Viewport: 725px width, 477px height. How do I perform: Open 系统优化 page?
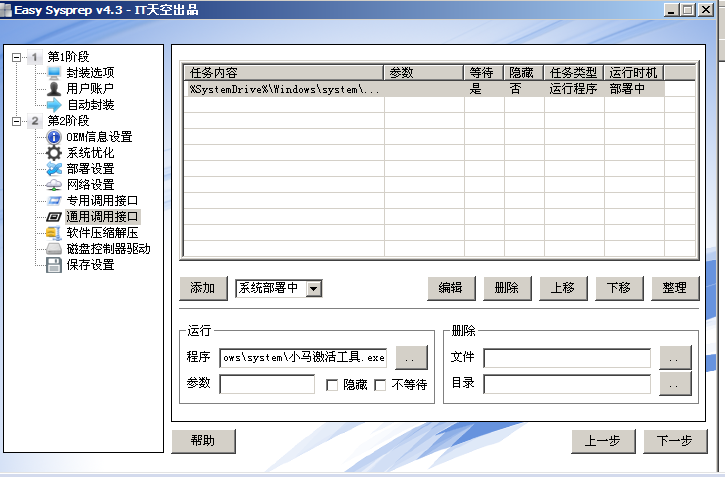pos(90,153)
